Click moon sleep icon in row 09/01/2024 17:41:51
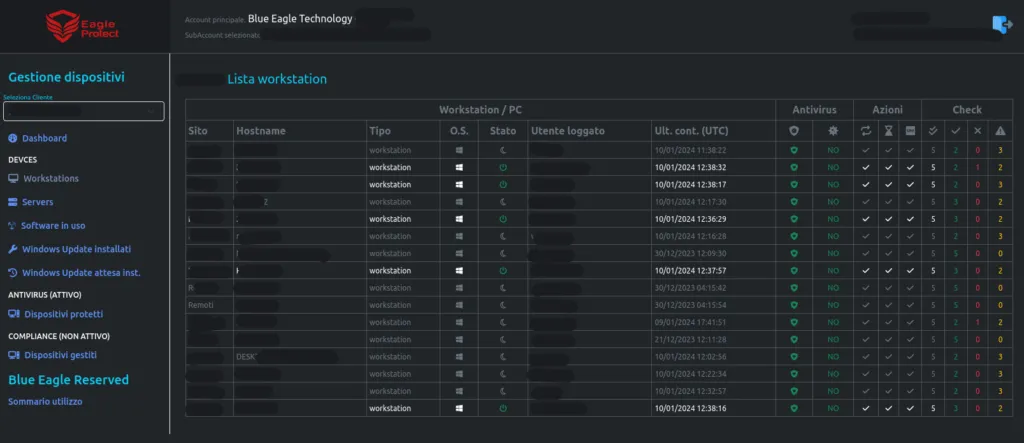Viewport: 1024px width, 443px height. [x=503, y=322]
